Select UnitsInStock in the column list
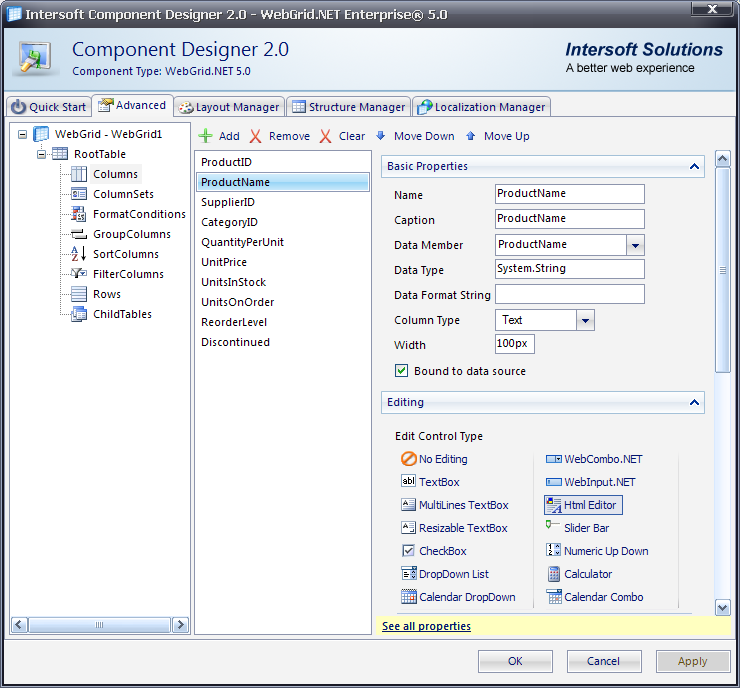740x688 pixels. [x=283, y=282]
